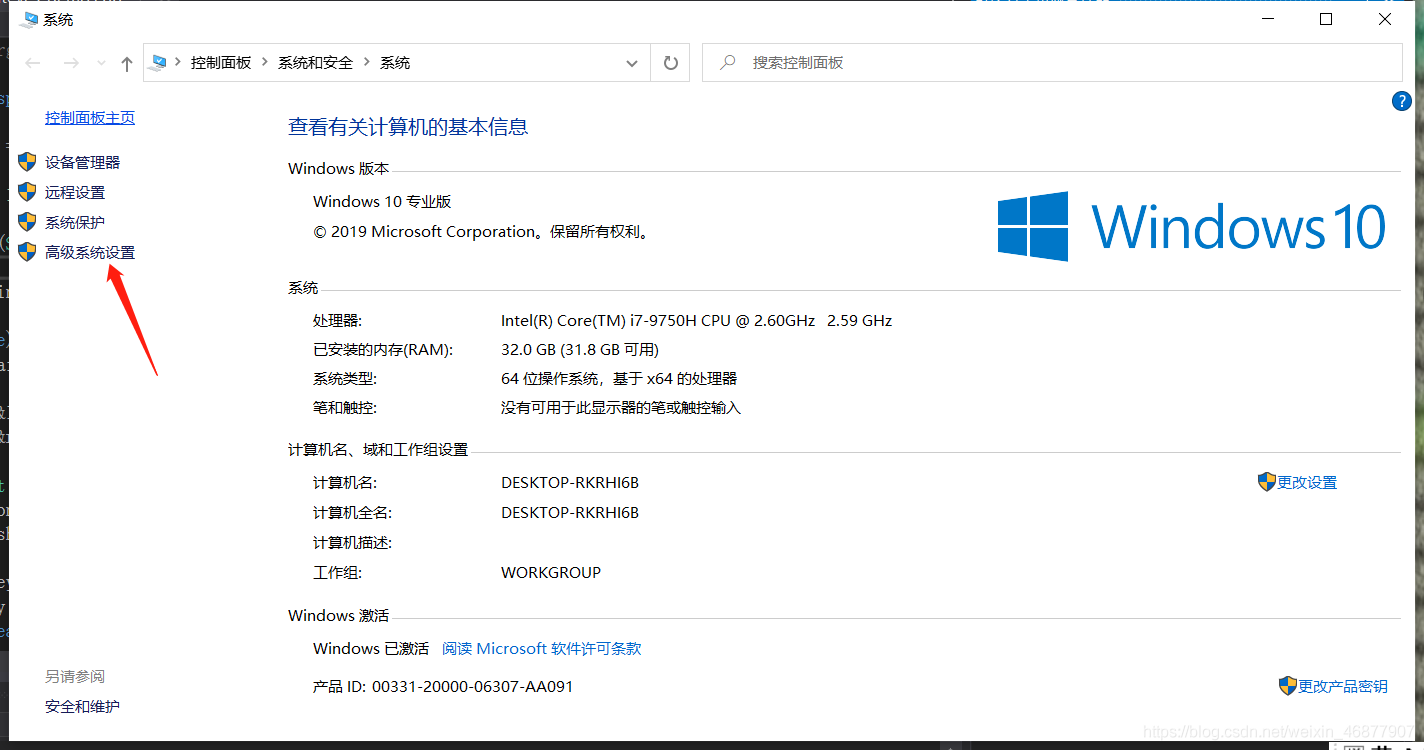Click the processor value Intel Core i7-9750H
The image size is (1424, 750).
pyautogui.click(x=696, y=320)
